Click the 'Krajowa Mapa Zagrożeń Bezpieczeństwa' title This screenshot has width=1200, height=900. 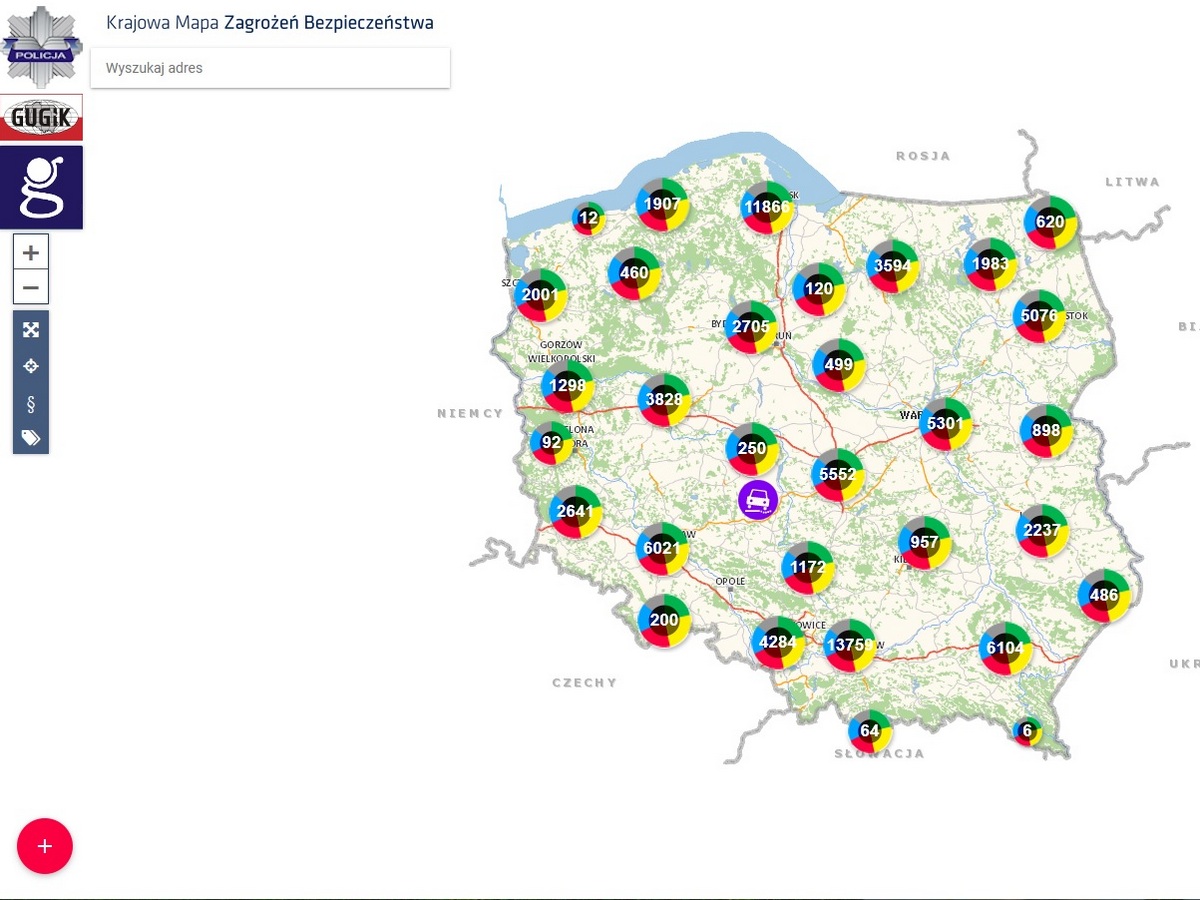coord(270,22)
